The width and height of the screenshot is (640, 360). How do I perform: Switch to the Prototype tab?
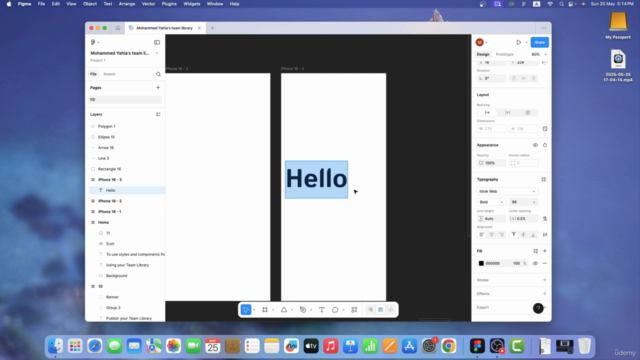click(x=504, y=54)
